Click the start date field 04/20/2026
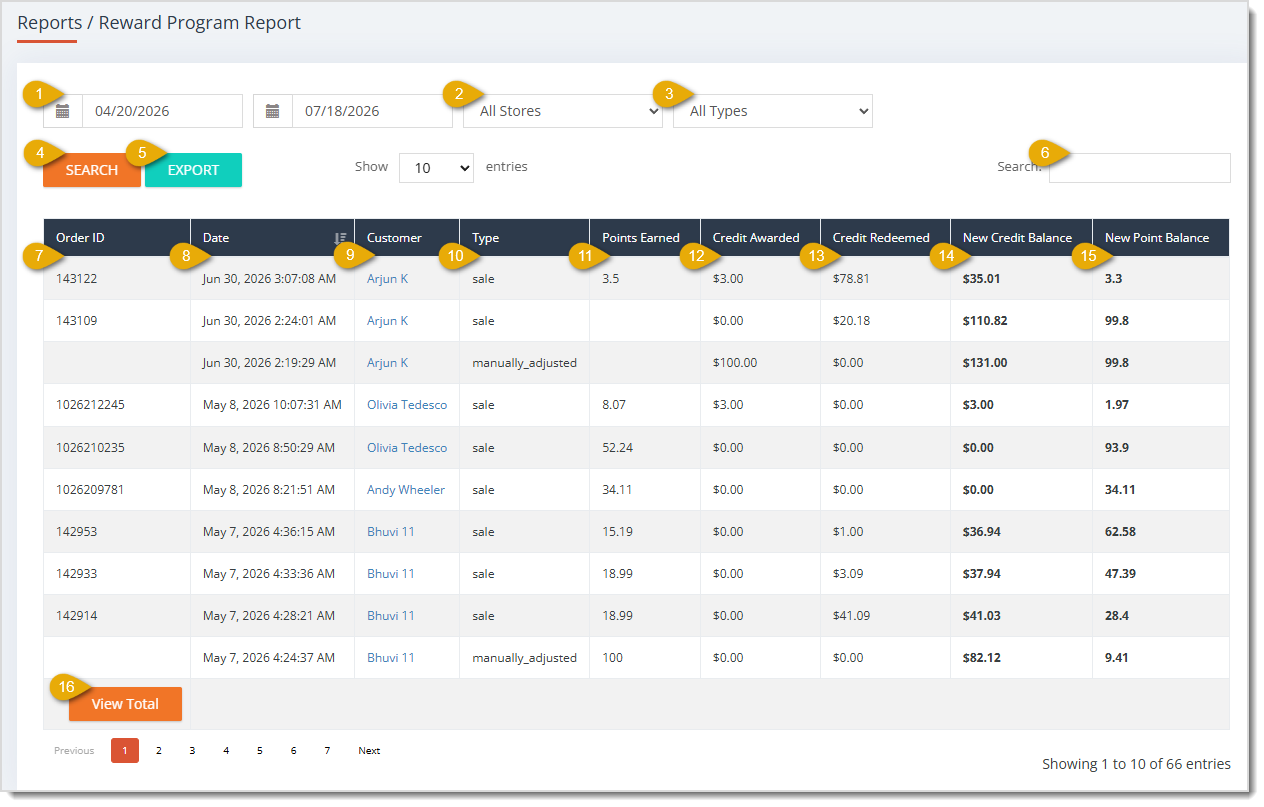This screenshot has height=807, width=1264. click(162, 111)
